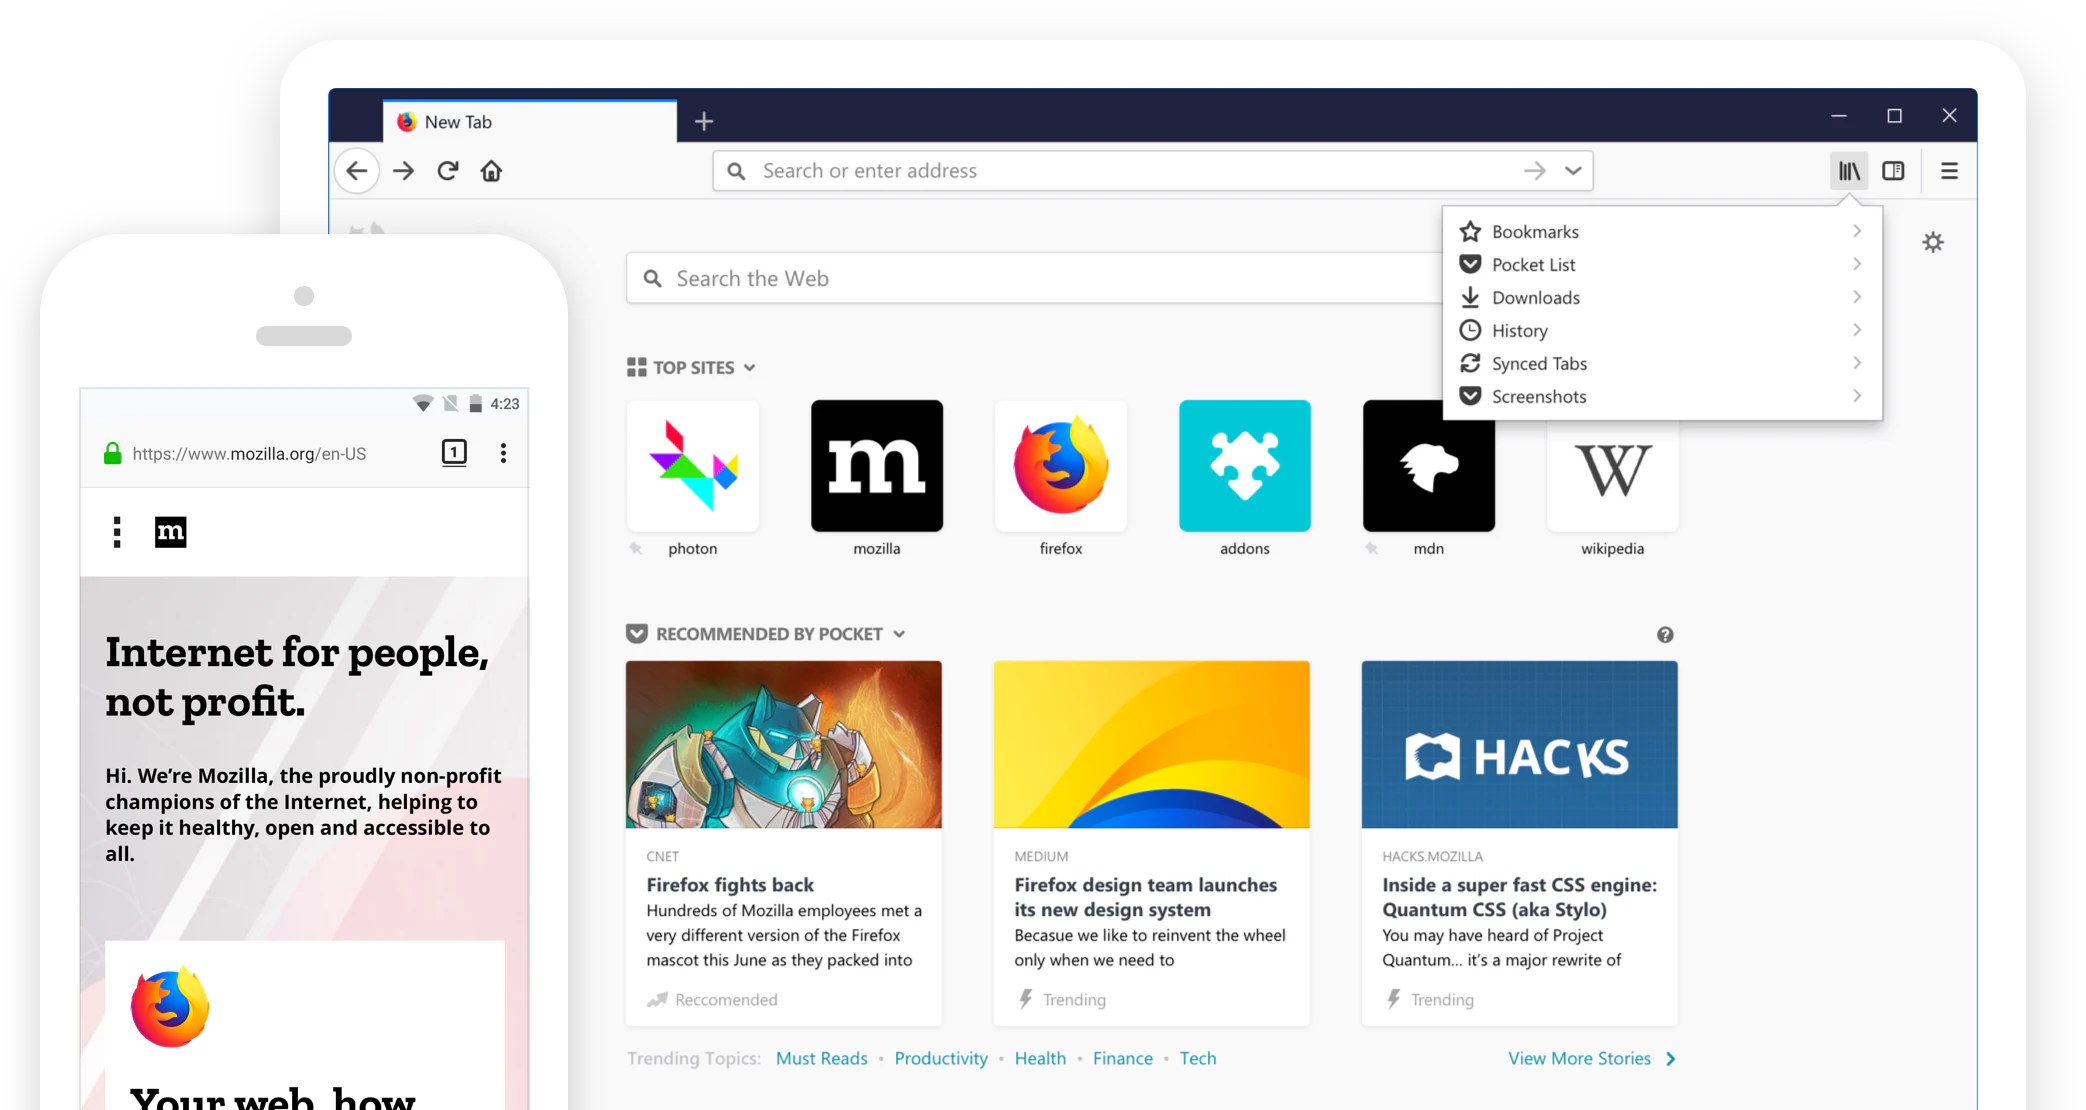Open mobile browser three-dot menu

pos(503,453)
